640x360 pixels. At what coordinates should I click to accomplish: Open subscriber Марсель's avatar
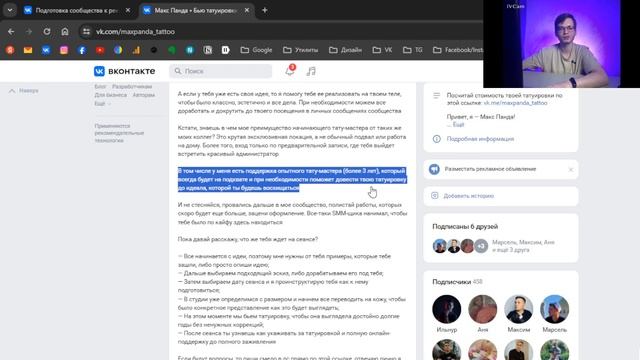554,309
